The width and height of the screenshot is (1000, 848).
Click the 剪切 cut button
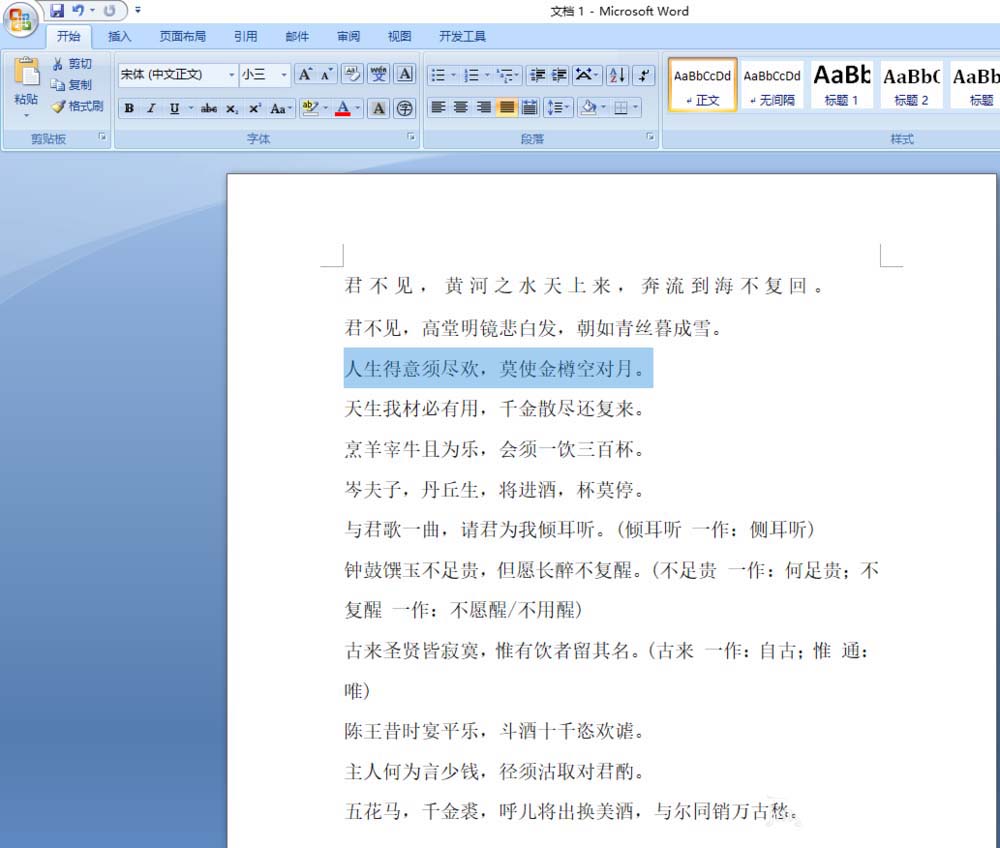click(x=72, y=64)
